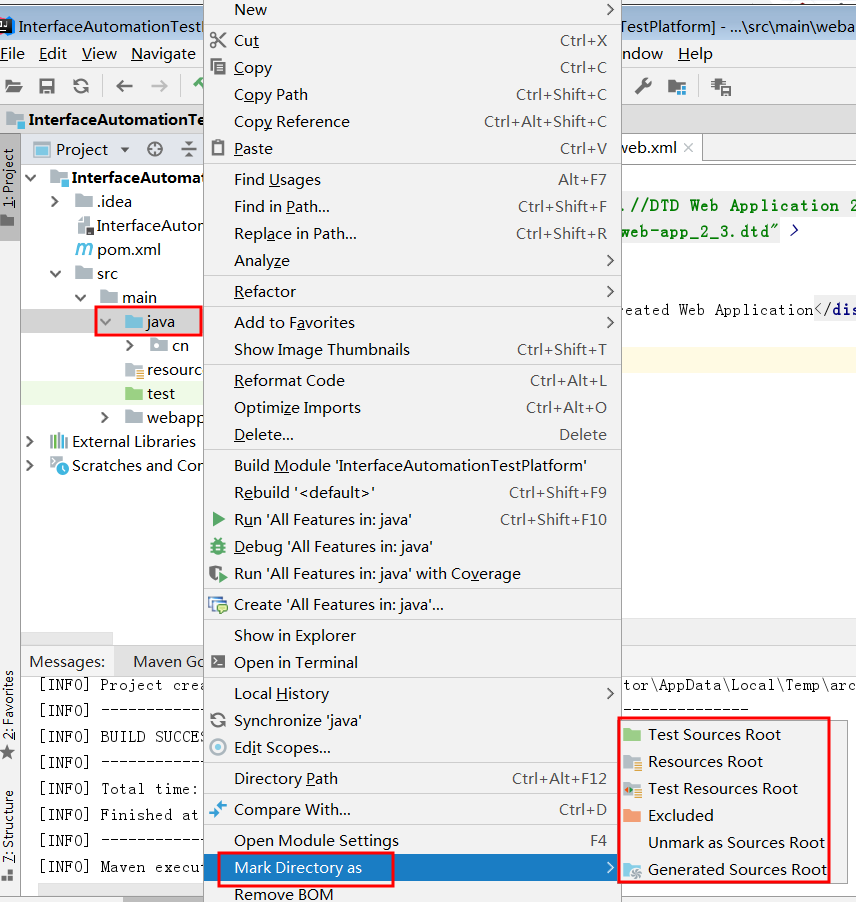Select the resources folder in project tree

click(163, 370)
